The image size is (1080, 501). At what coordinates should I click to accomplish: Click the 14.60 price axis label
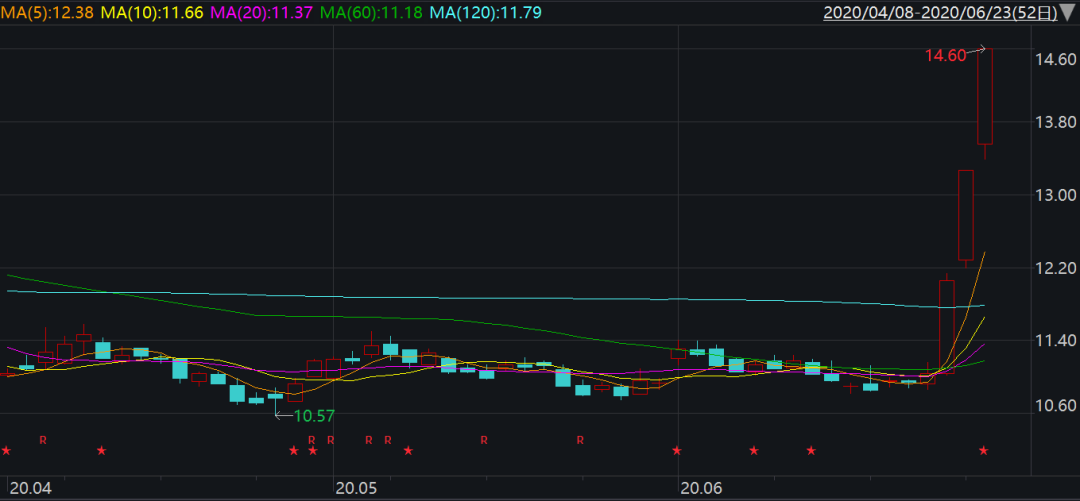coord(1057,60)
